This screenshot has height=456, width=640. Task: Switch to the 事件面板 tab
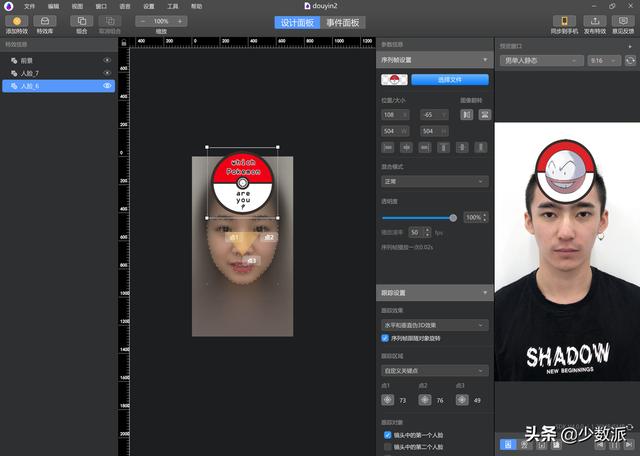click(x=344, y=22)
